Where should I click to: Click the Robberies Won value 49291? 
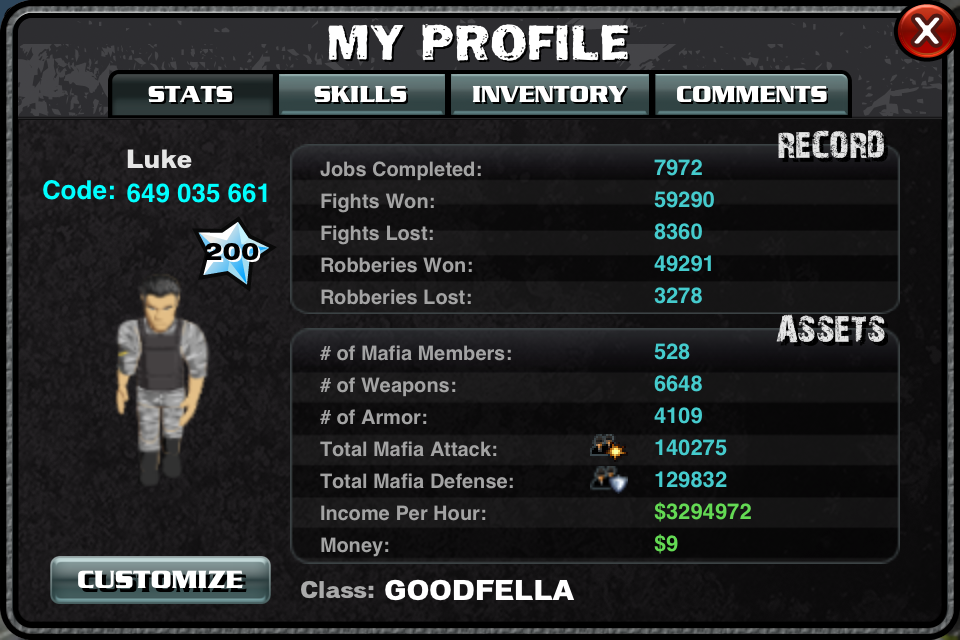(683, 264)
